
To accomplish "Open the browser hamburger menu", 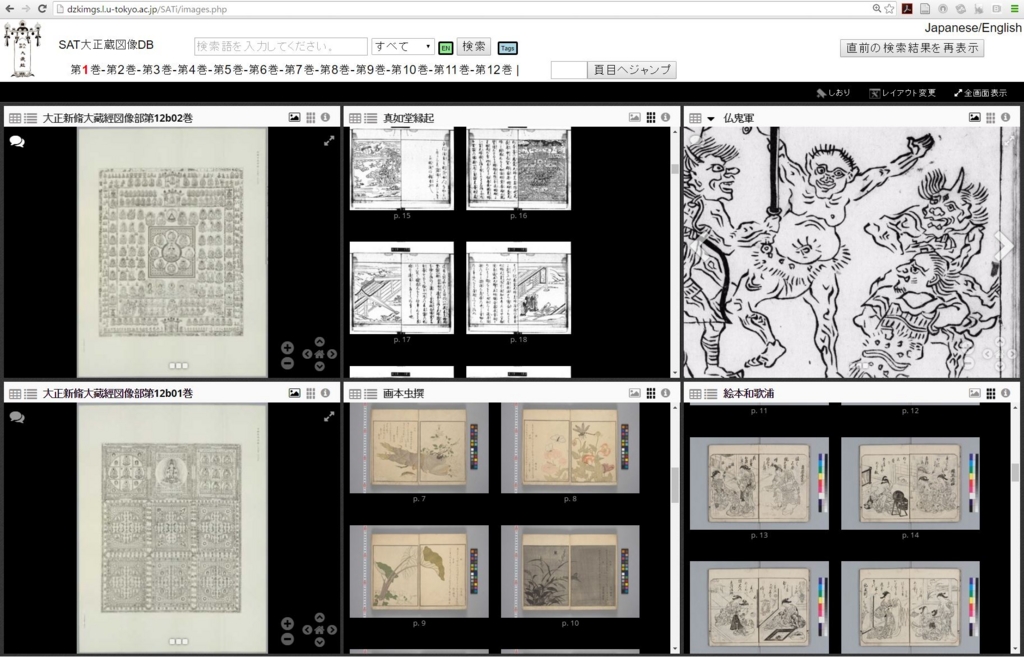I will coord(1014,8).
